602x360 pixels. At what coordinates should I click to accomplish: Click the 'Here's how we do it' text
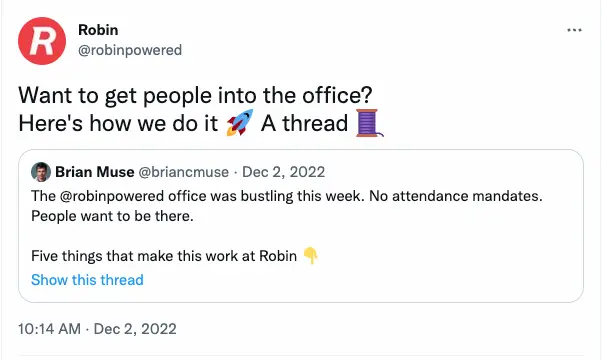tap(118, 123)
